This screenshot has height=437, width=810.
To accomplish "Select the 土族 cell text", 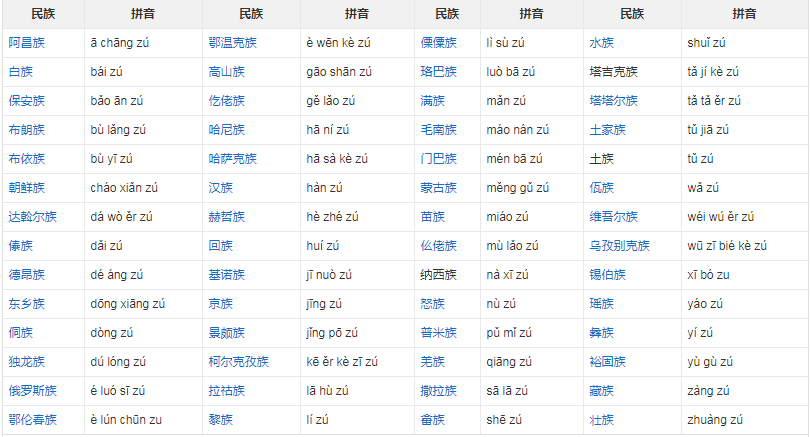I will (601, 159).
